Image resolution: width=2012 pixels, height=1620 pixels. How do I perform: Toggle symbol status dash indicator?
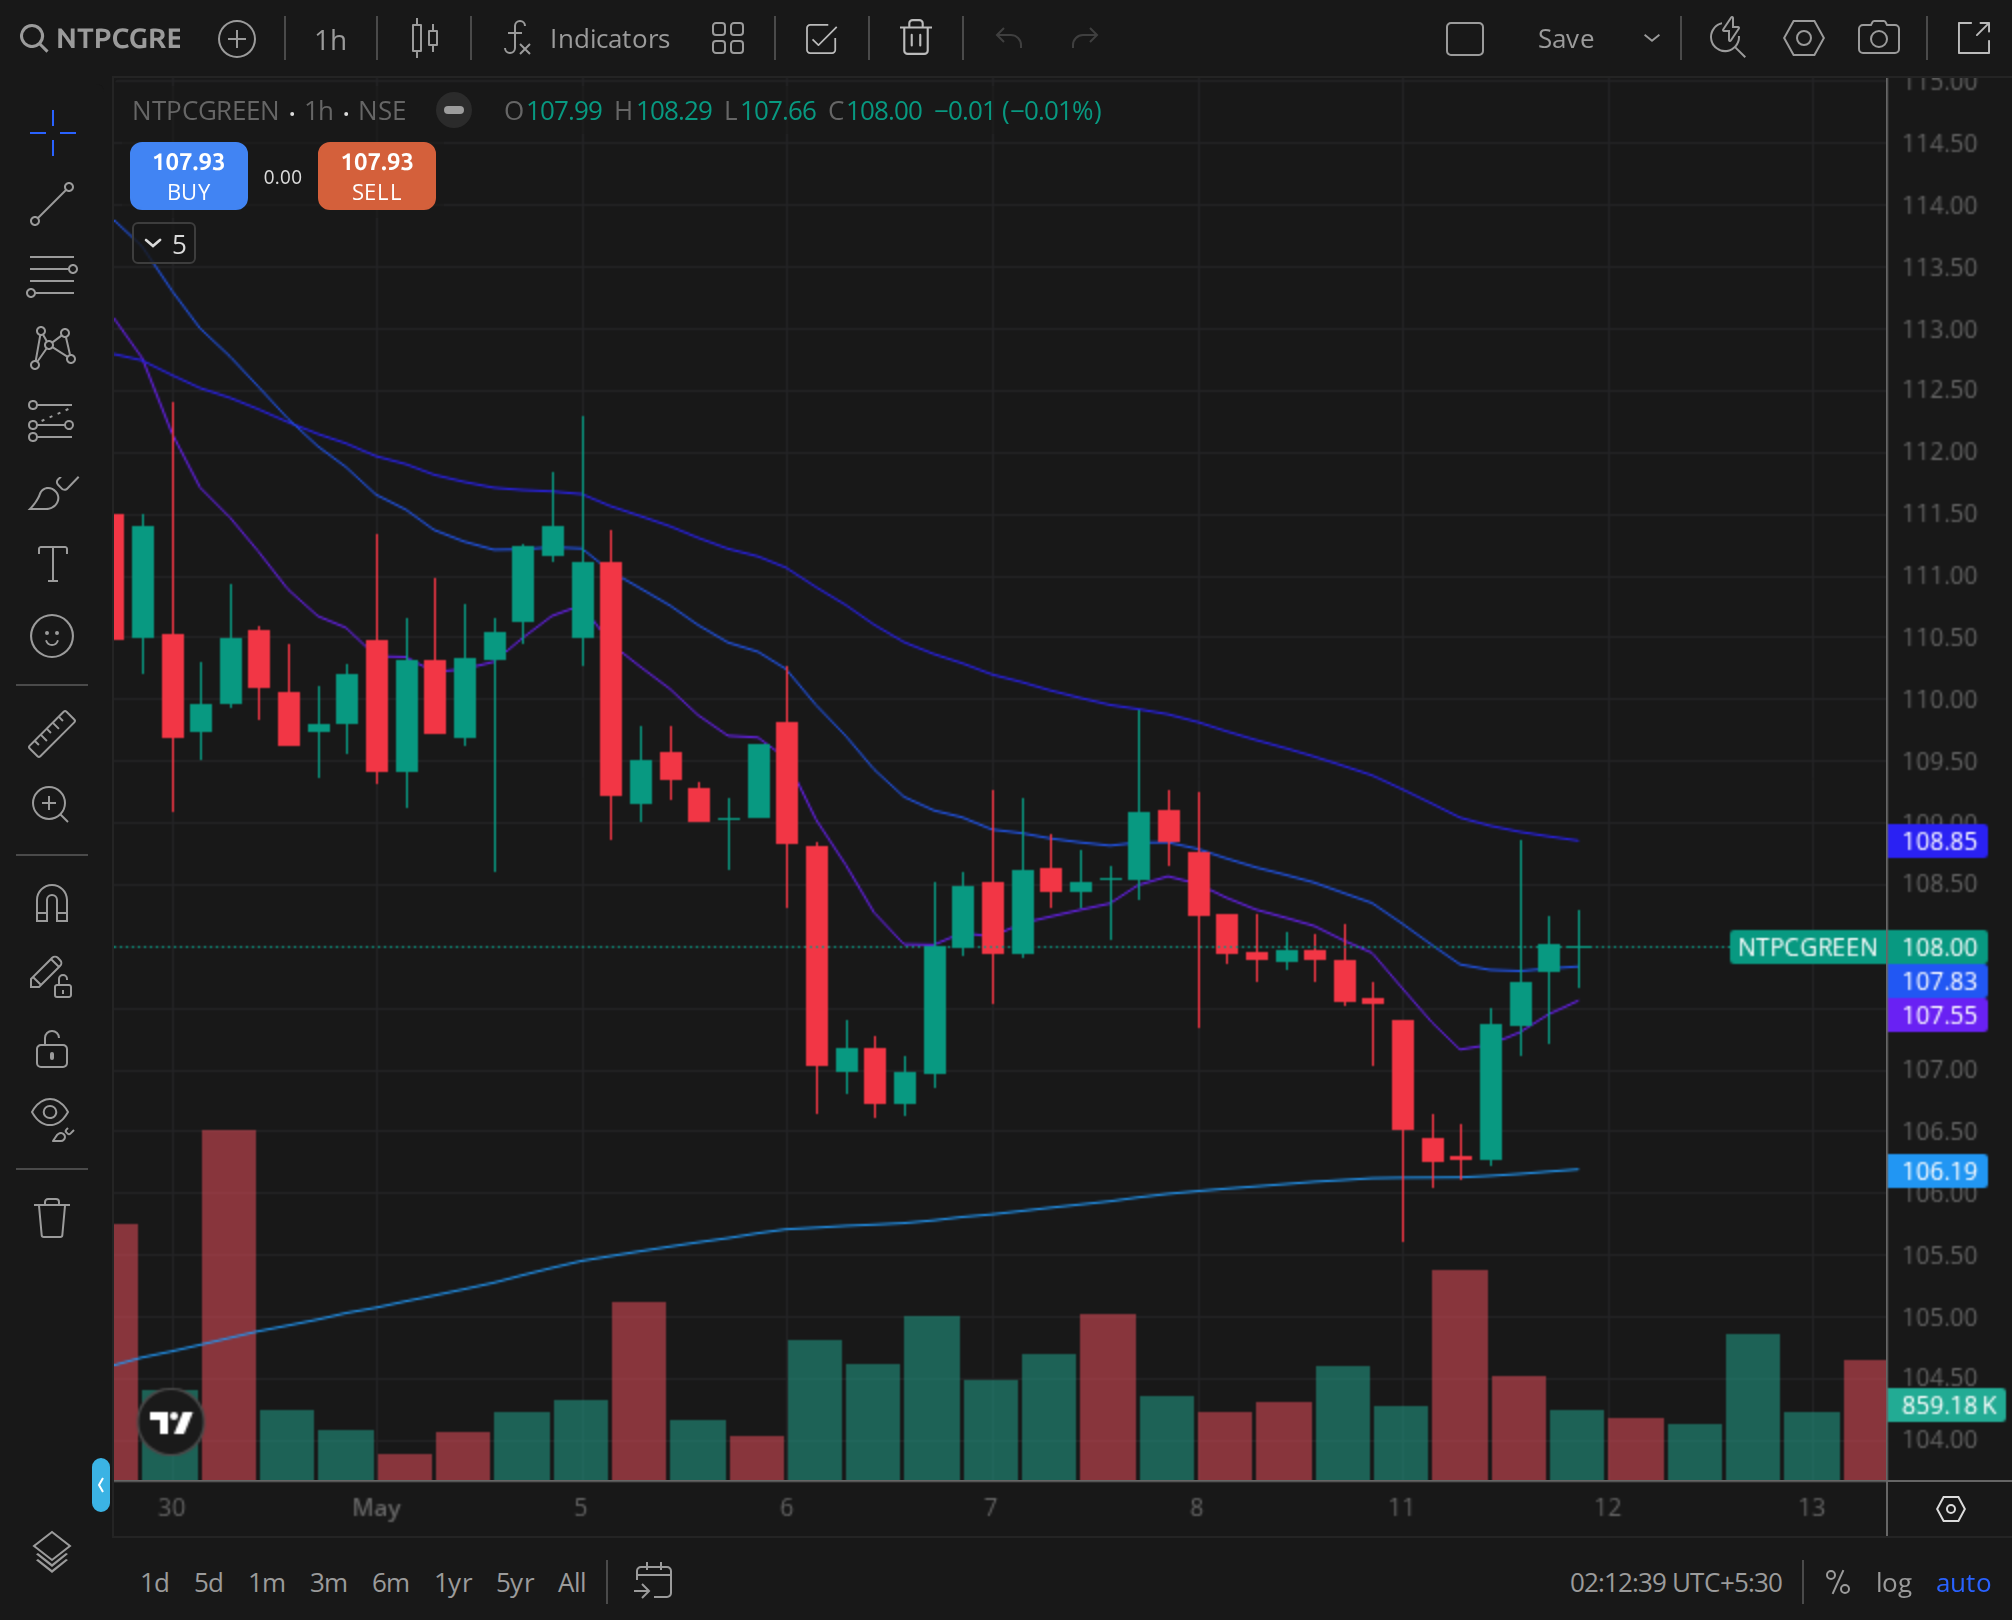click(454, 110)
